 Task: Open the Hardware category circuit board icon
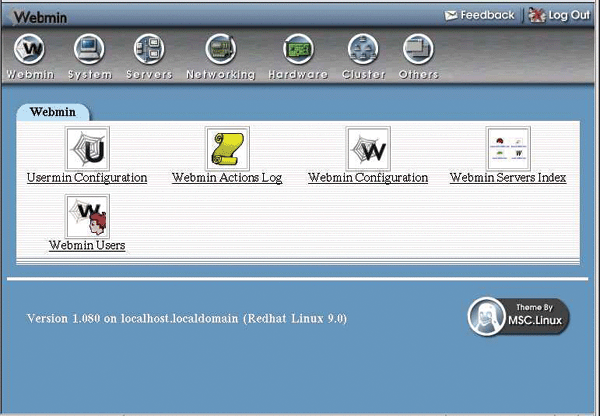[x=298, y=49]
